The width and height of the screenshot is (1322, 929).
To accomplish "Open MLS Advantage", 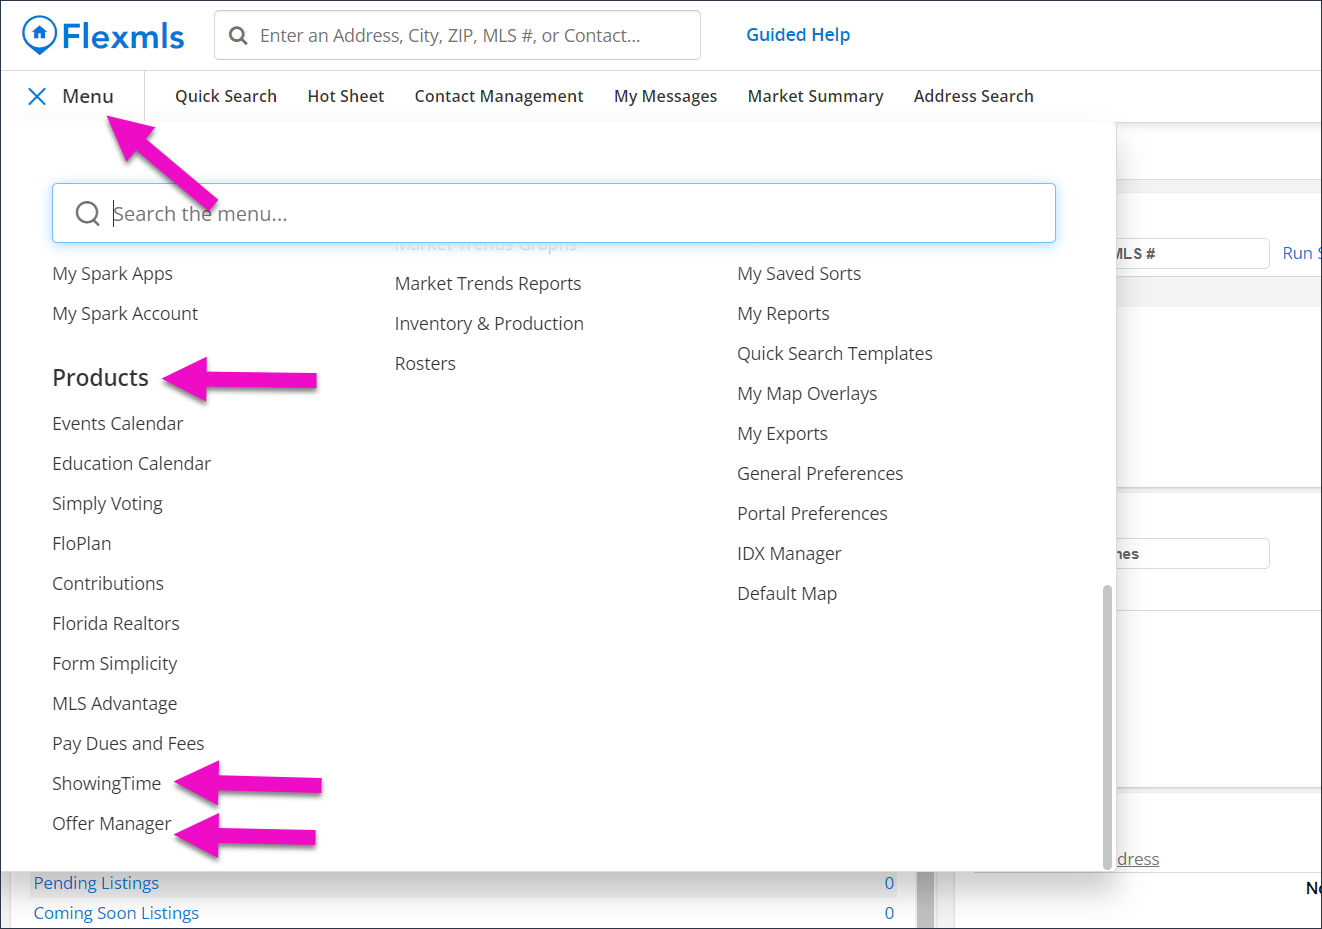I will [115, 704].
